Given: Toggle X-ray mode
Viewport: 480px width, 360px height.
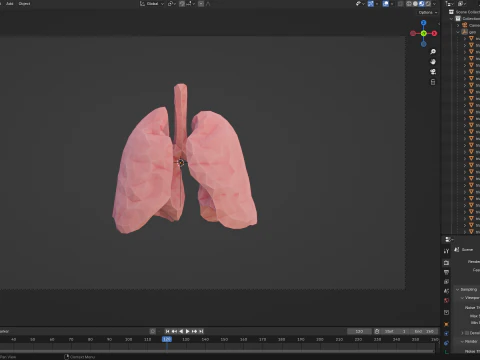Looking at the screenshot, I should click(401, 4).
